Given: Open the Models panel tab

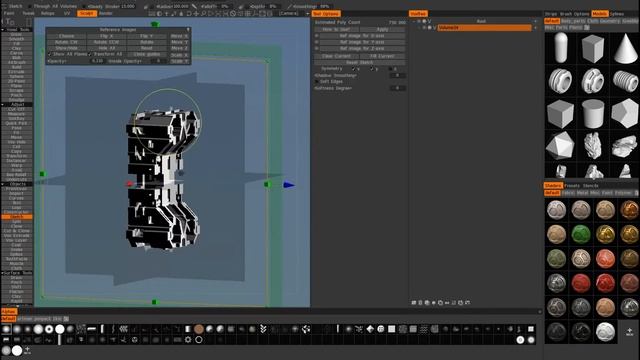Looking at the screenshot, I should pos(599,14).
